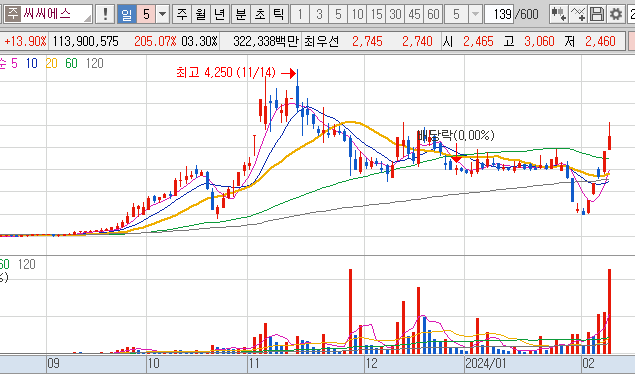
Task: Open the disabled interval 5 dropdown arrow
Action: pyautogui.click(x=475, y=14)
